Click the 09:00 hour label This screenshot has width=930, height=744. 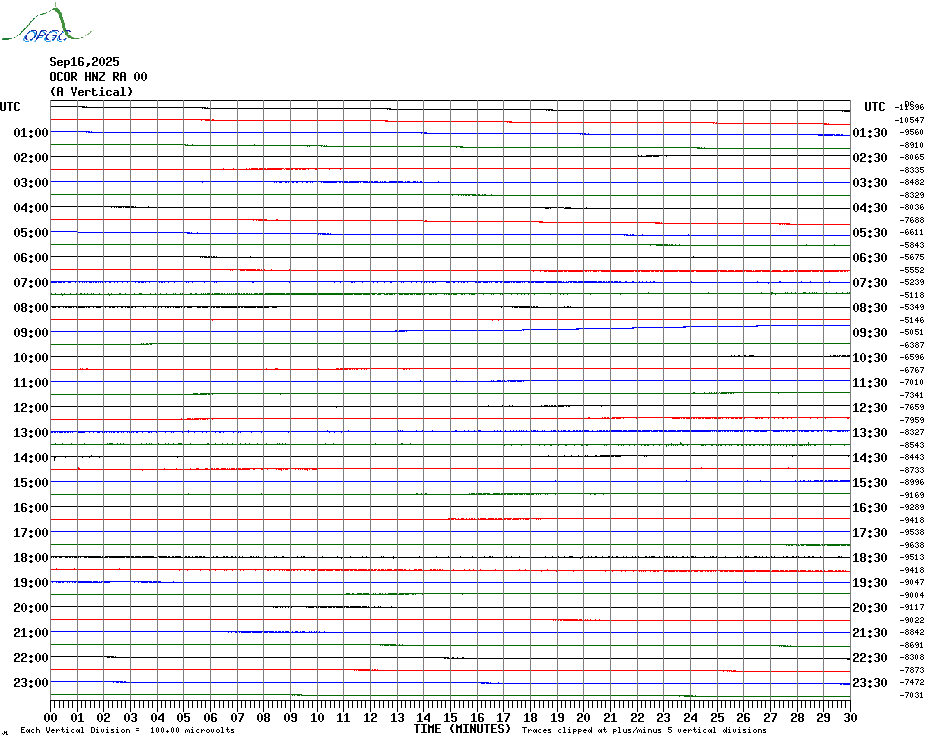pos(31,332)
